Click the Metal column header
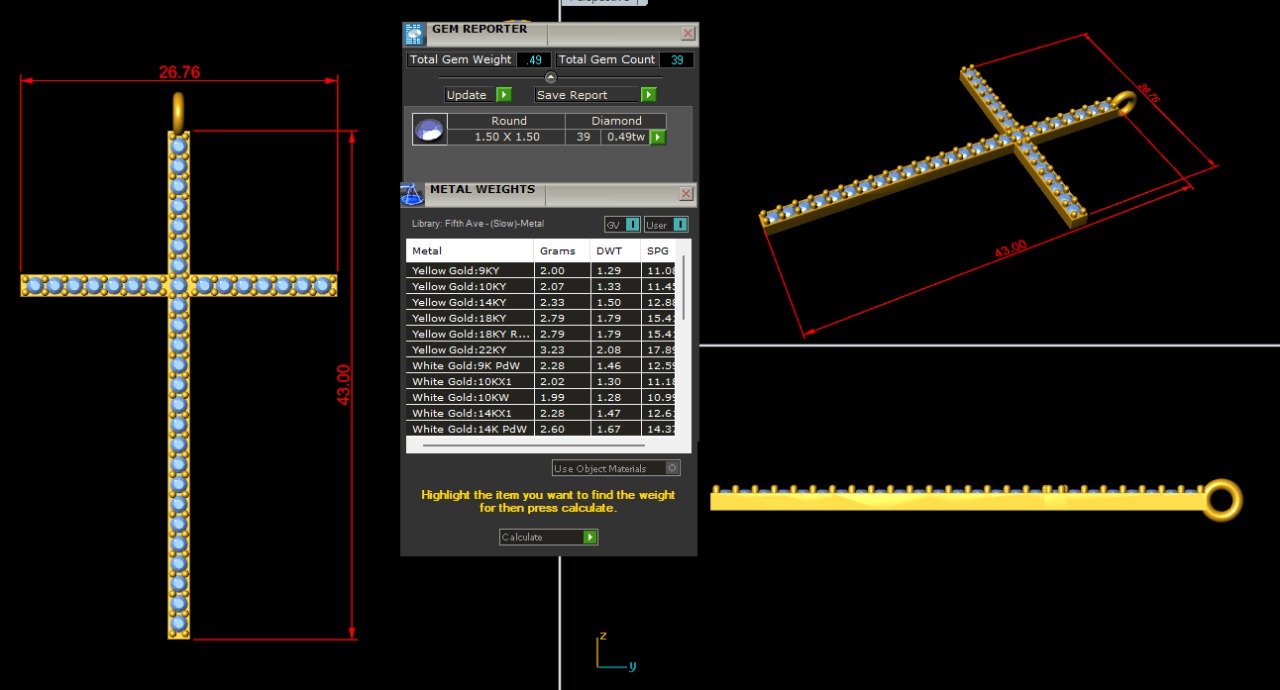The image size is (1280, 690). [x=469, y=251]
